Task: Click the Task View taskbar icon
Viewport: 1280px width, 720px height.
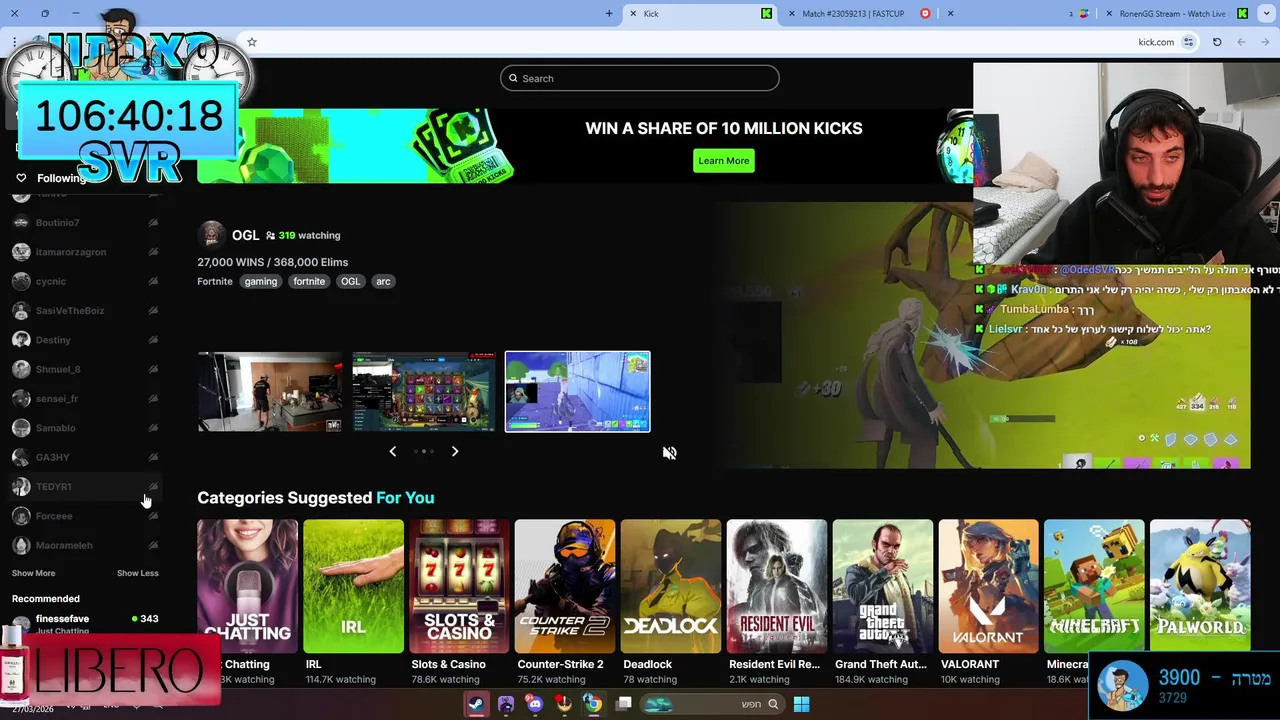Action: click(623, 704)
